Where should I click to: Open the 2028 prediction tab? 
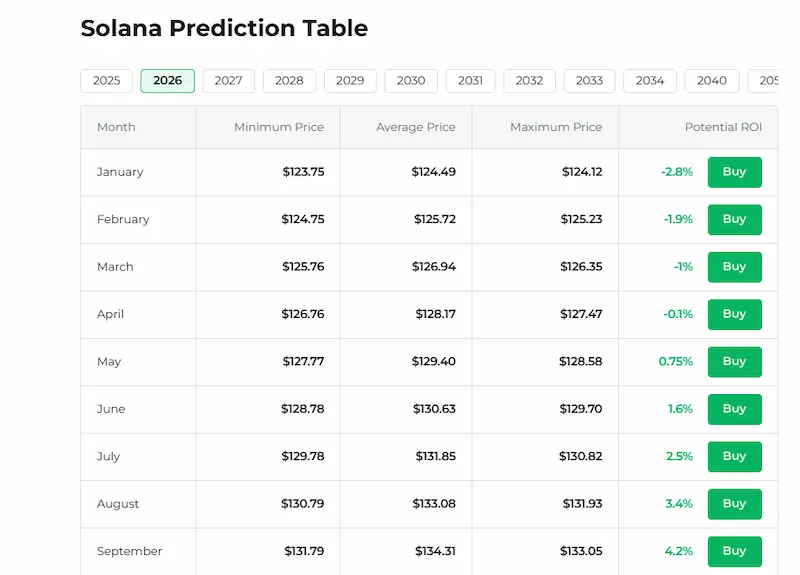pos(289,81)
